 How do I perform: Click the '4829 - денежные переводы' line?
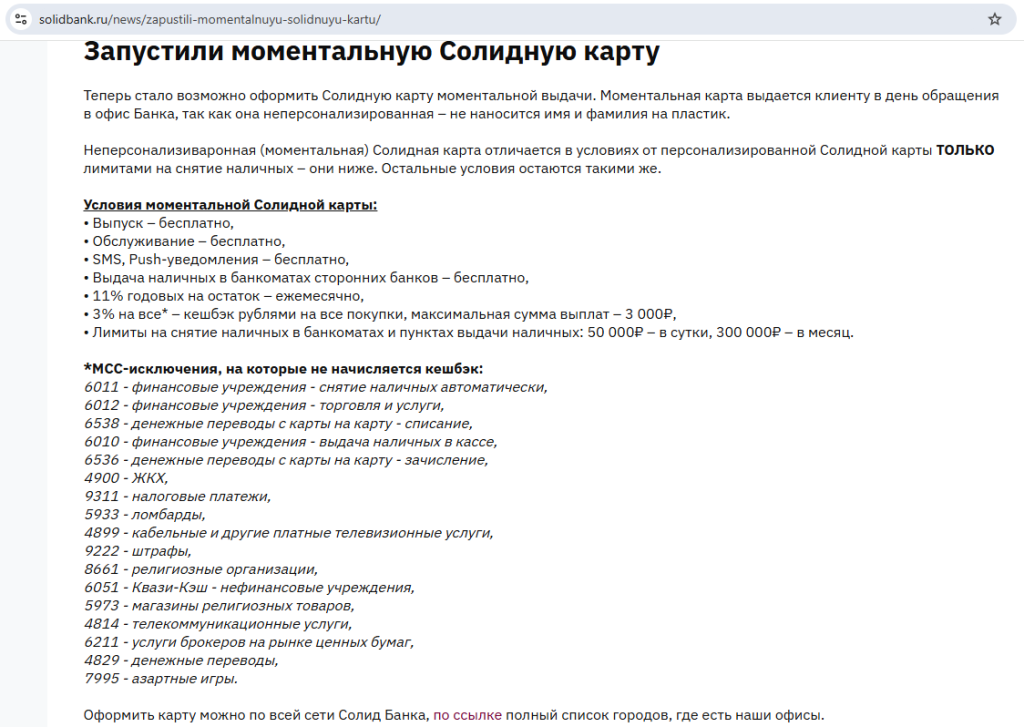coord(181,662)
